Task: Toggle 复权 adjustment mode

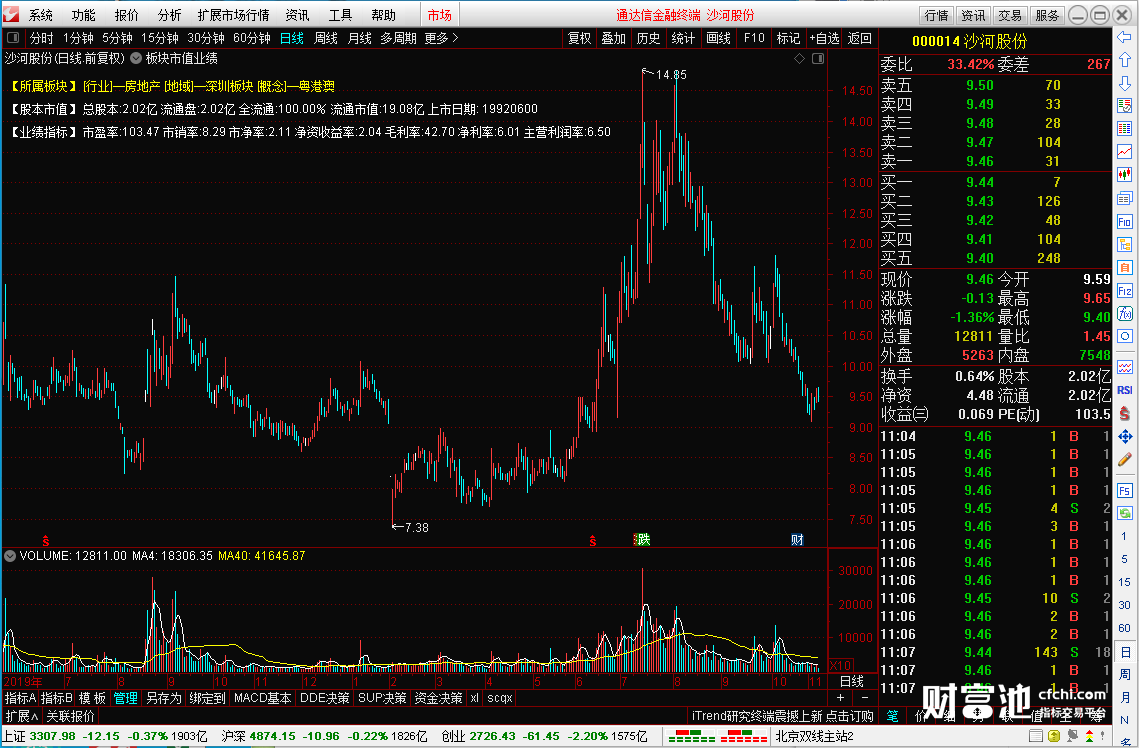Action: click(579, 38)
